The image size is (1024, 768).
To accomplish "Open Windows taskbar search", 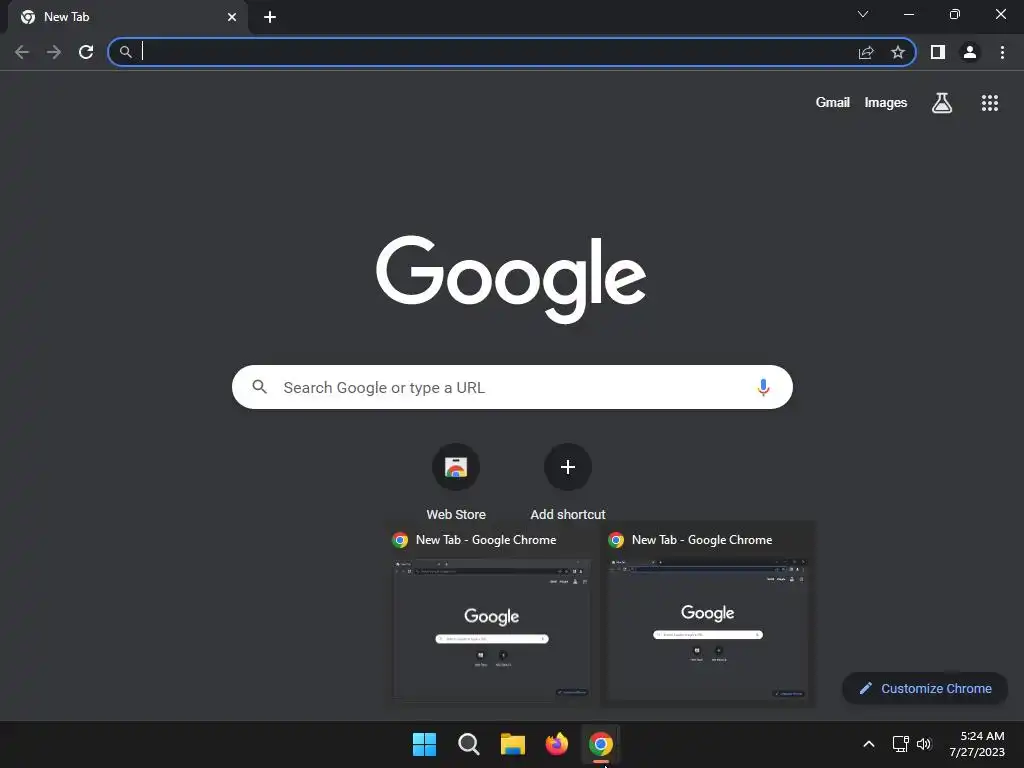I will [469, 744].
